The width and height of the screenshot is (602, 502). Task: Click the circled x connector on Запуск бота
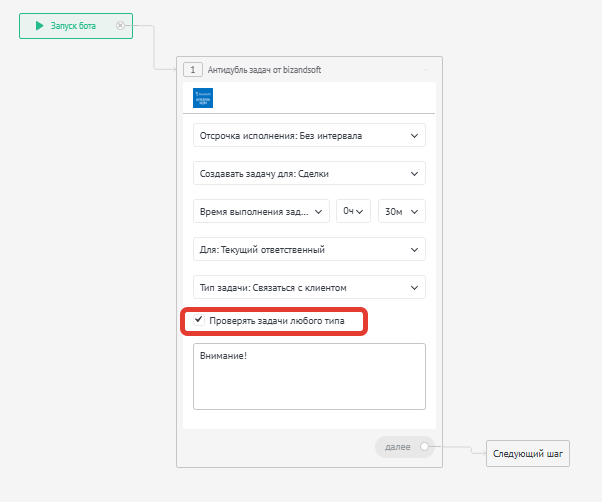pyautogui.click(x=120, y=26)
